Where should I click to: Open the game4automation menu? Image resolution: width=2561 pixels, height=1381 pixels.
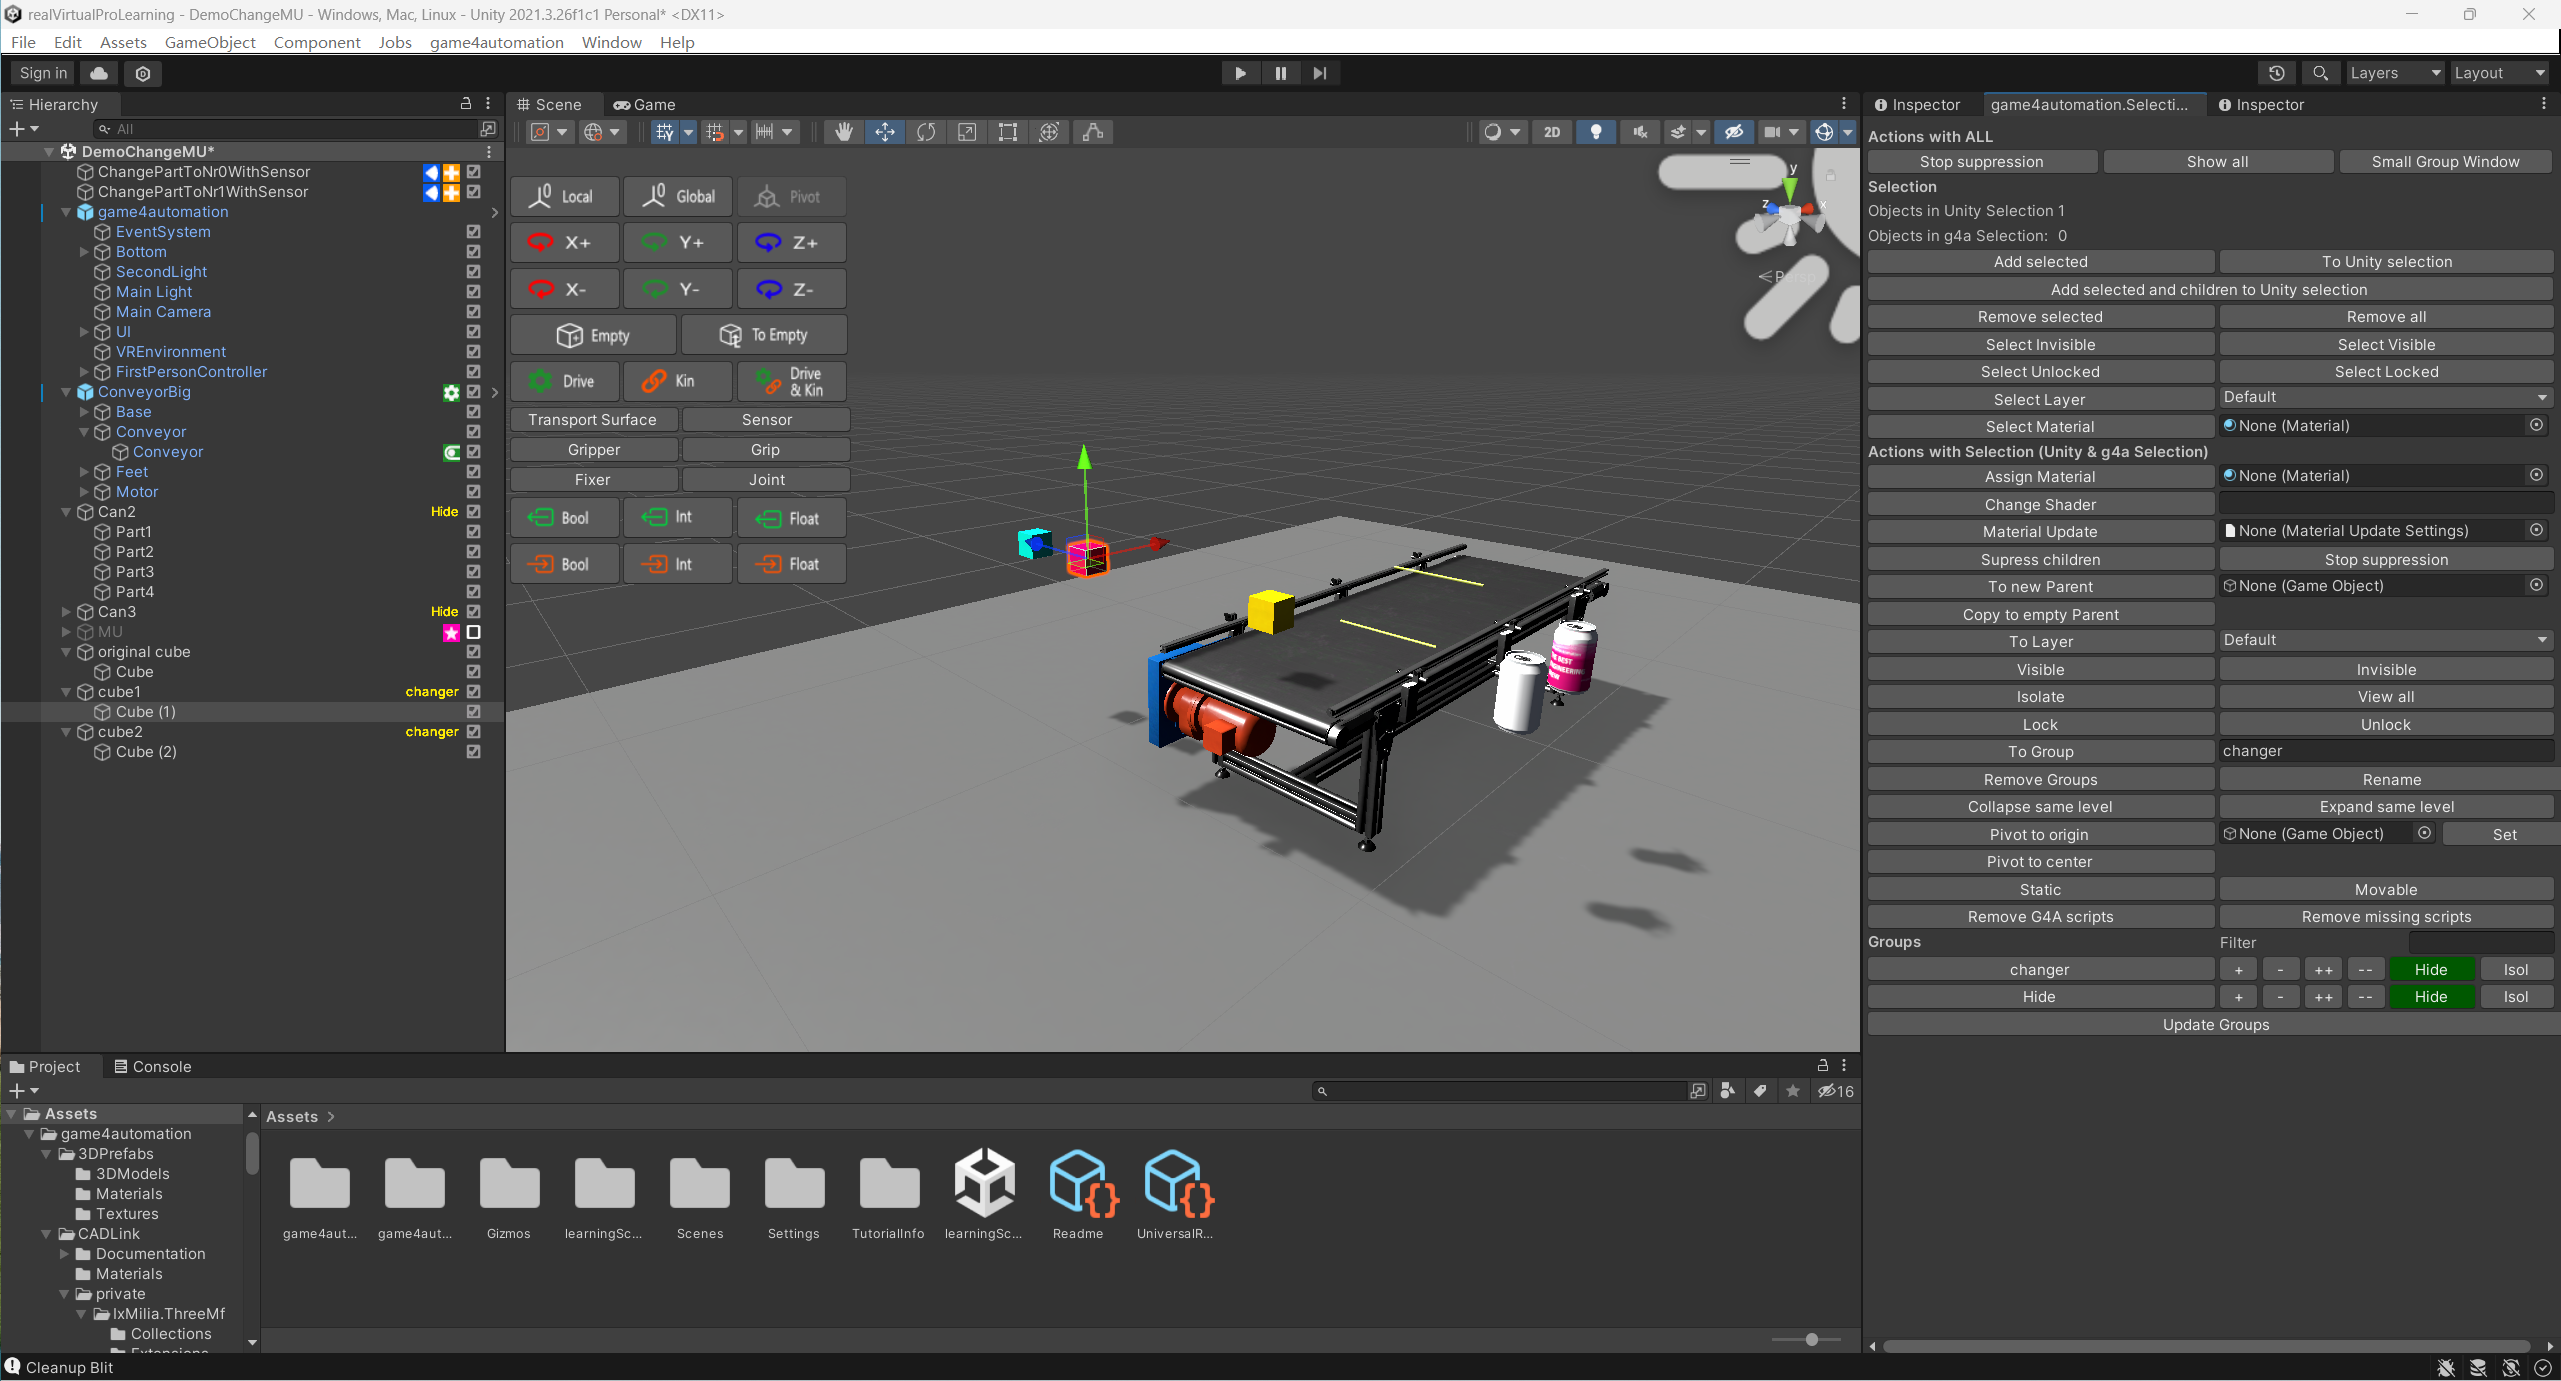tap(497, 42)
